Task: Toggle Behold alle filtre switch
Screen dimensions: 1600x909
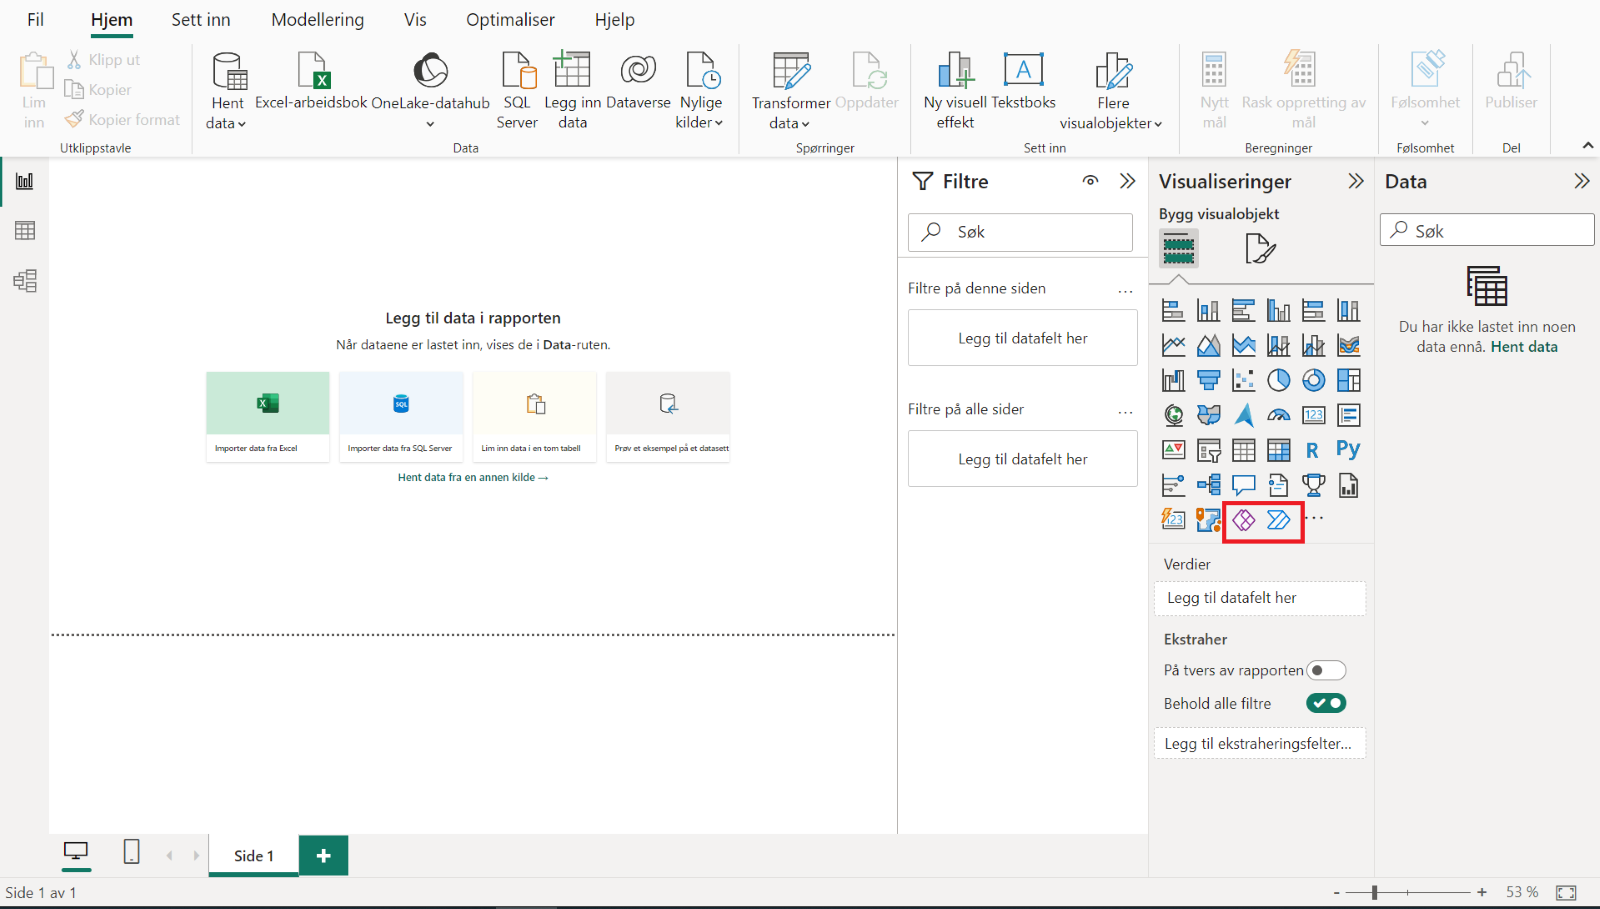Action: pos(1326,703)
